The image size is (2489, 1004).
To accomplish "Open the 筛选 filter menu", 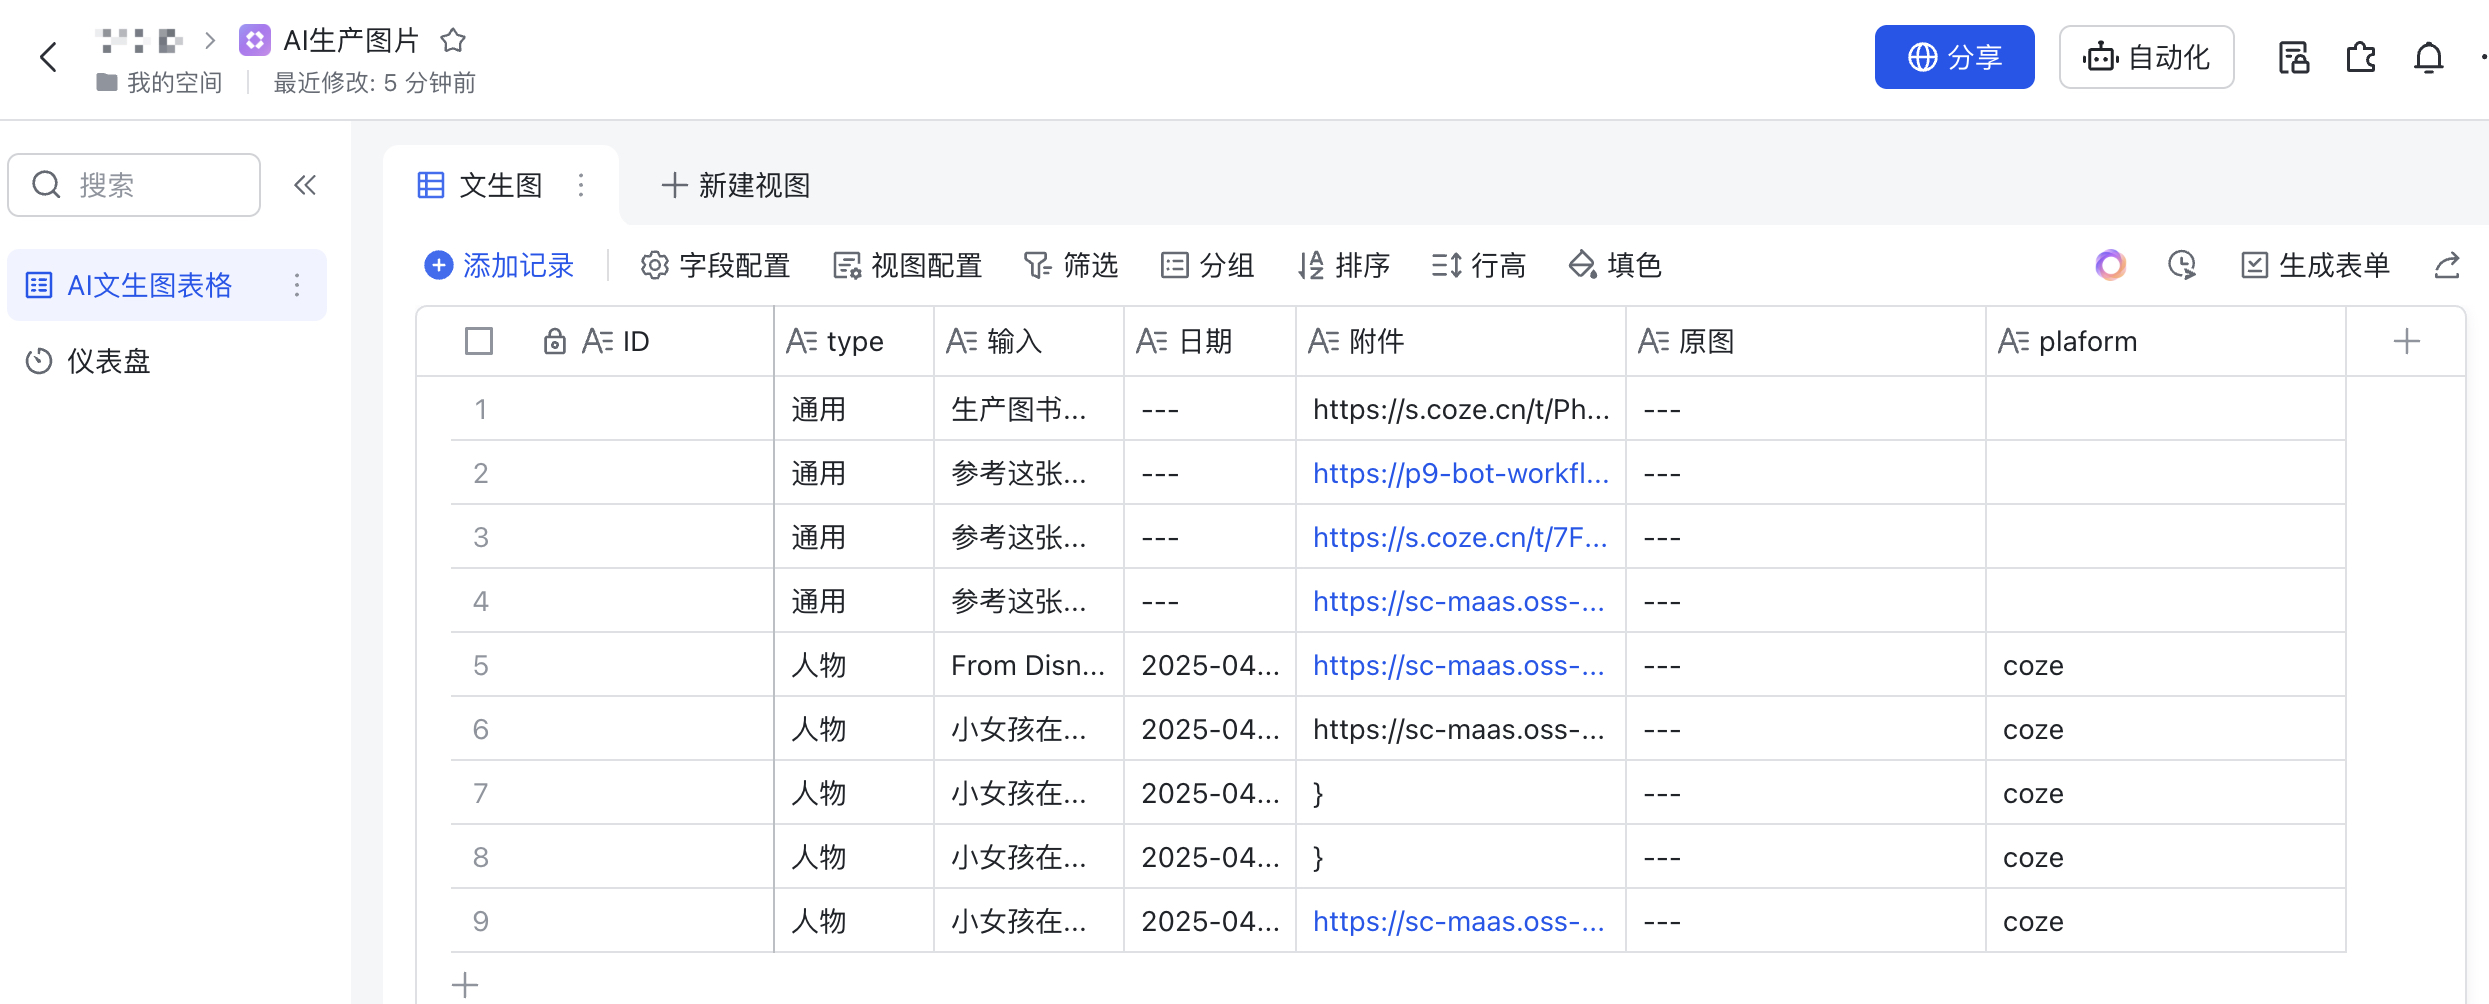I will coord(1070,265).
